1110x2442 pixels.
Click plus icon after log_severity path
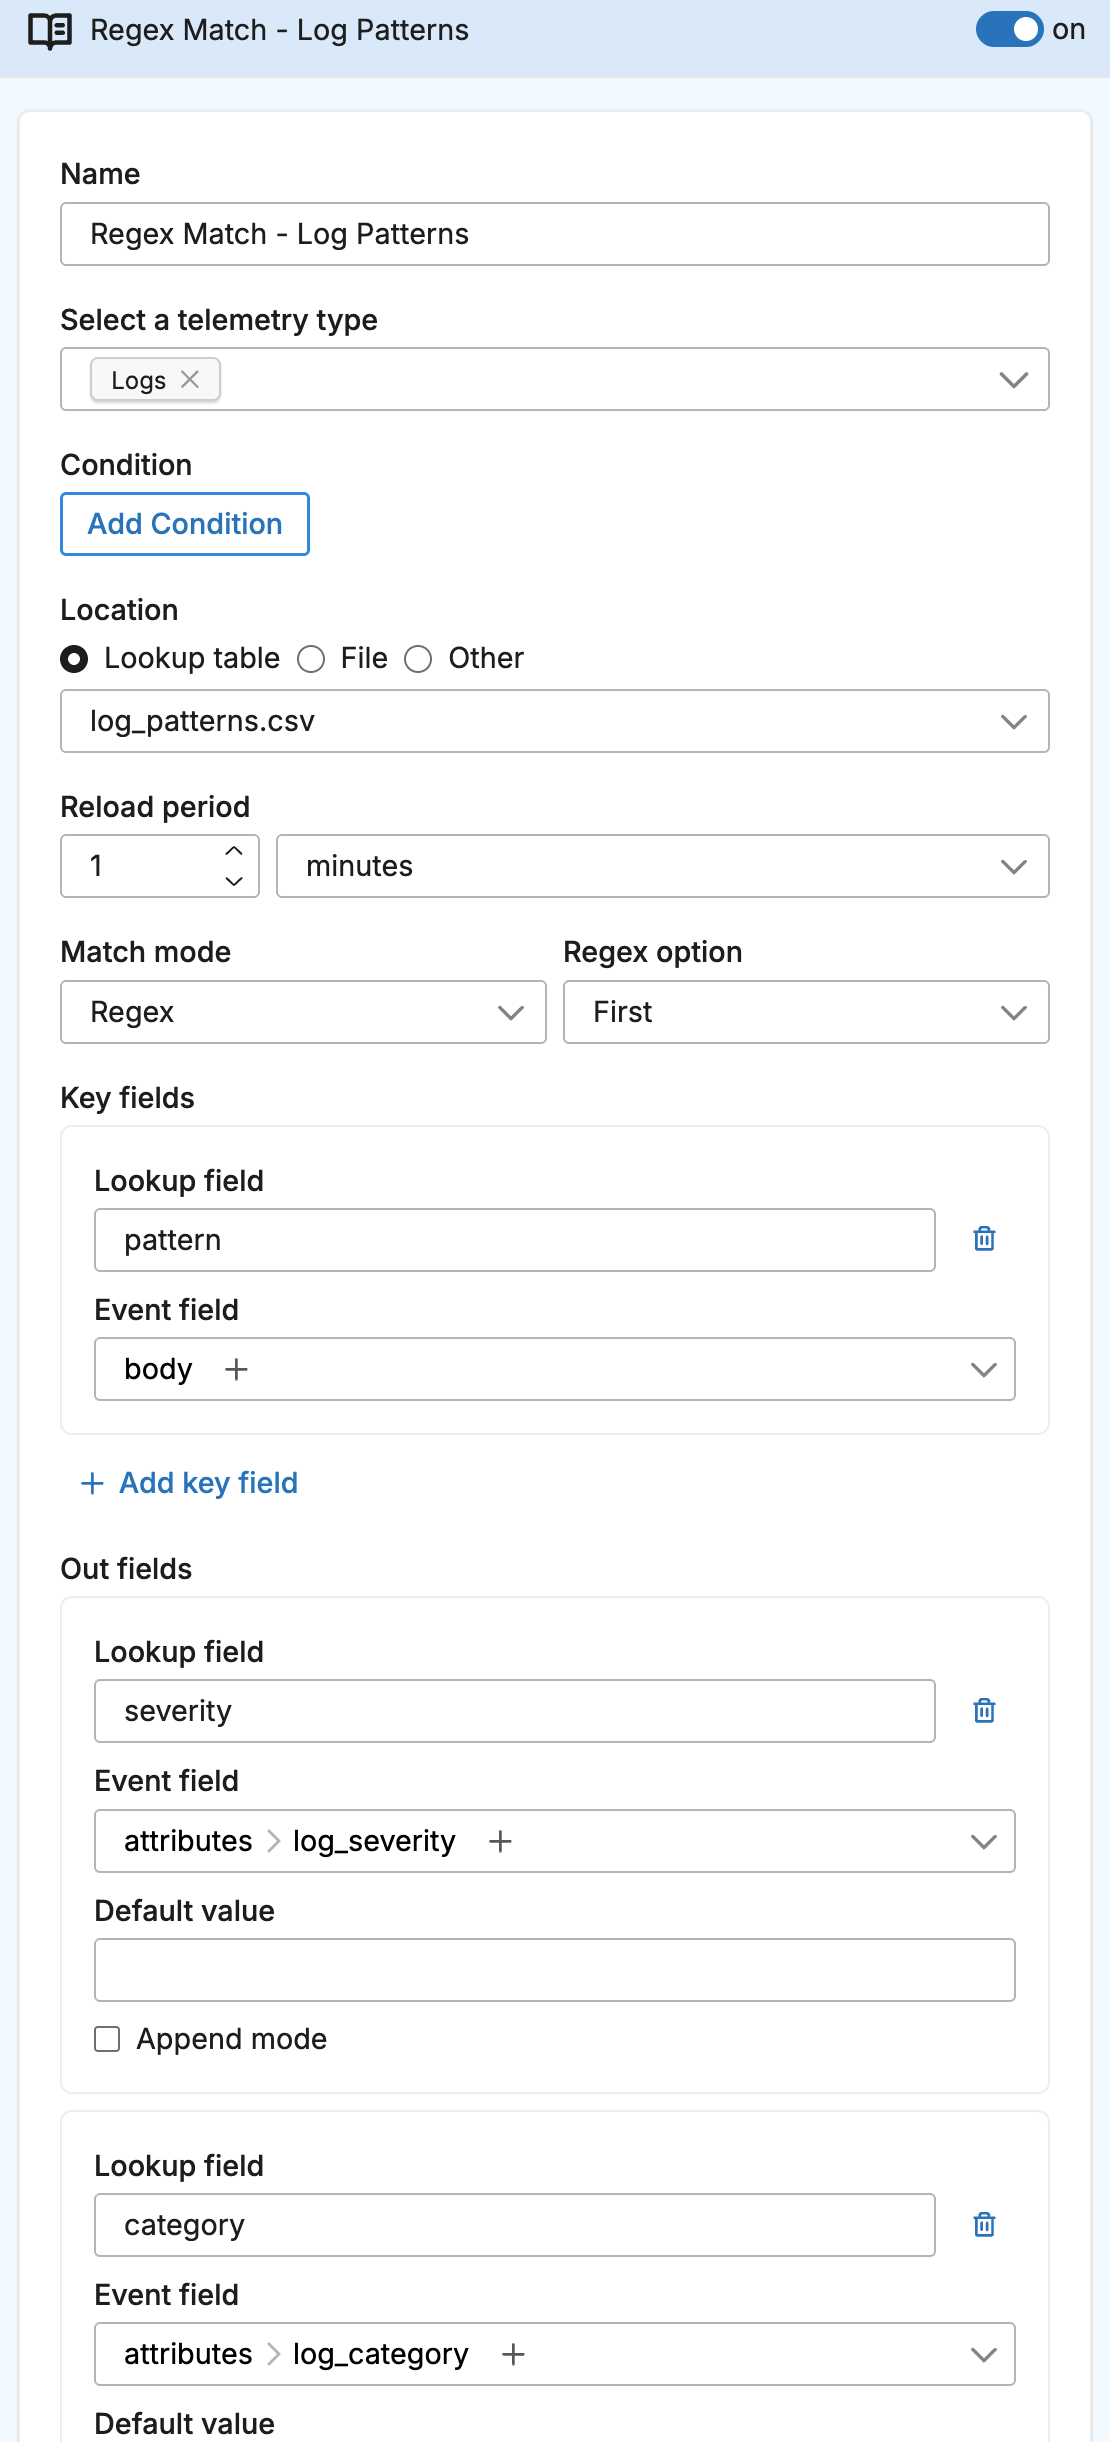pos(500,1841)
